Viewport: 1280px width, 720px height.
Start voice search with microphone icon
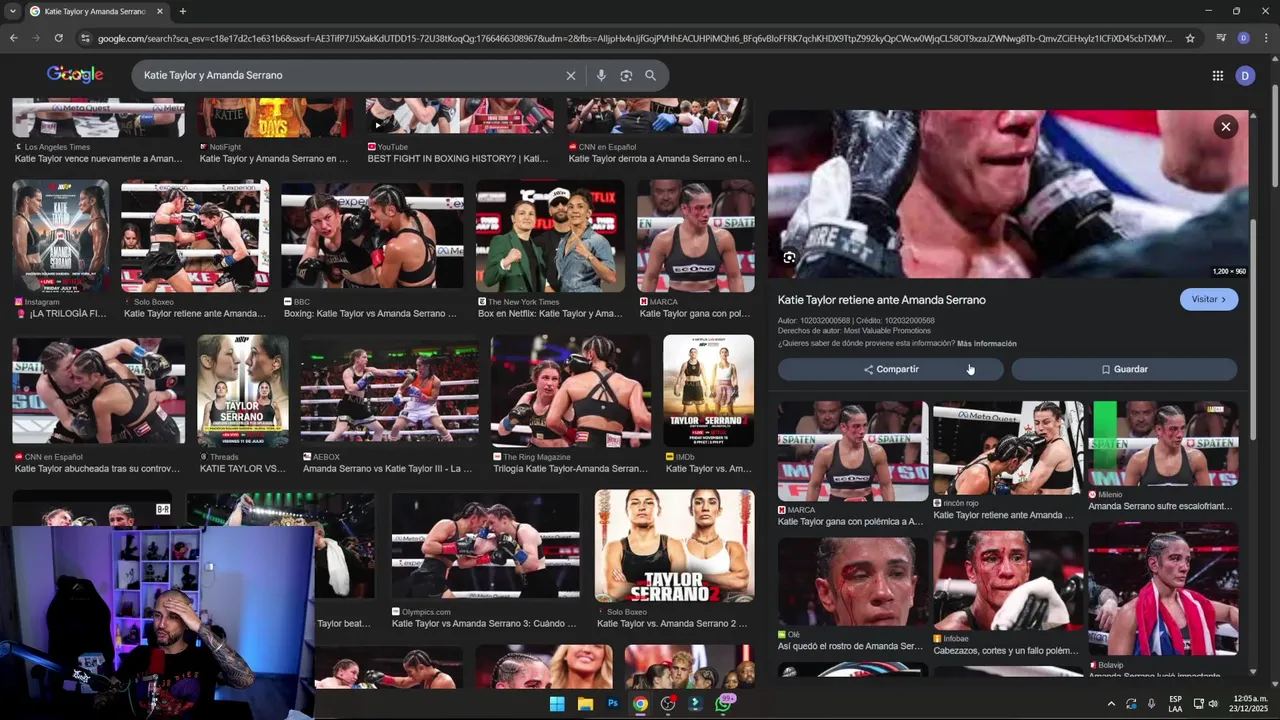pos(601,75)
